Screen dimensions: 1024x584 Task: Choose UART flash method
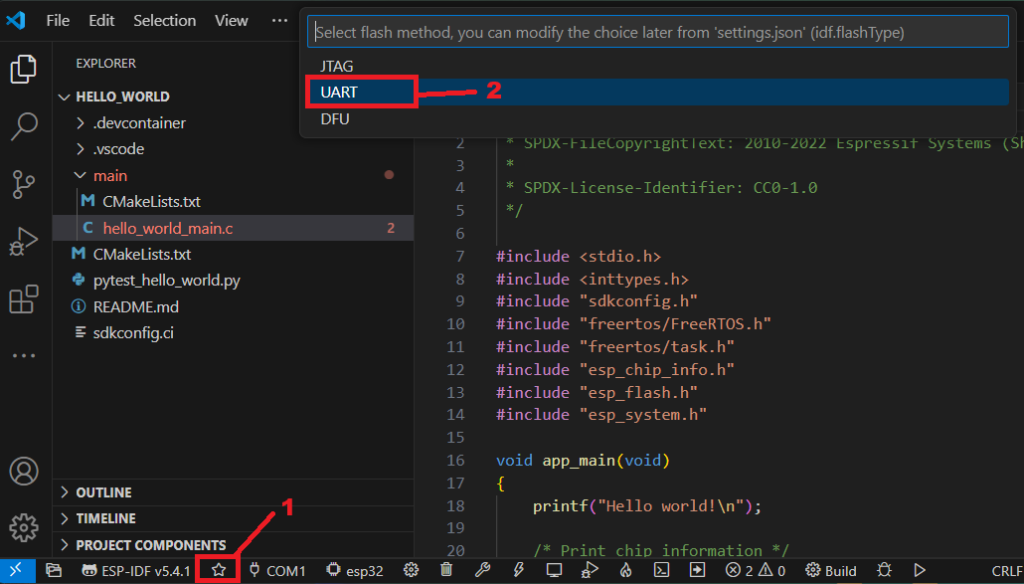[658, 92]
